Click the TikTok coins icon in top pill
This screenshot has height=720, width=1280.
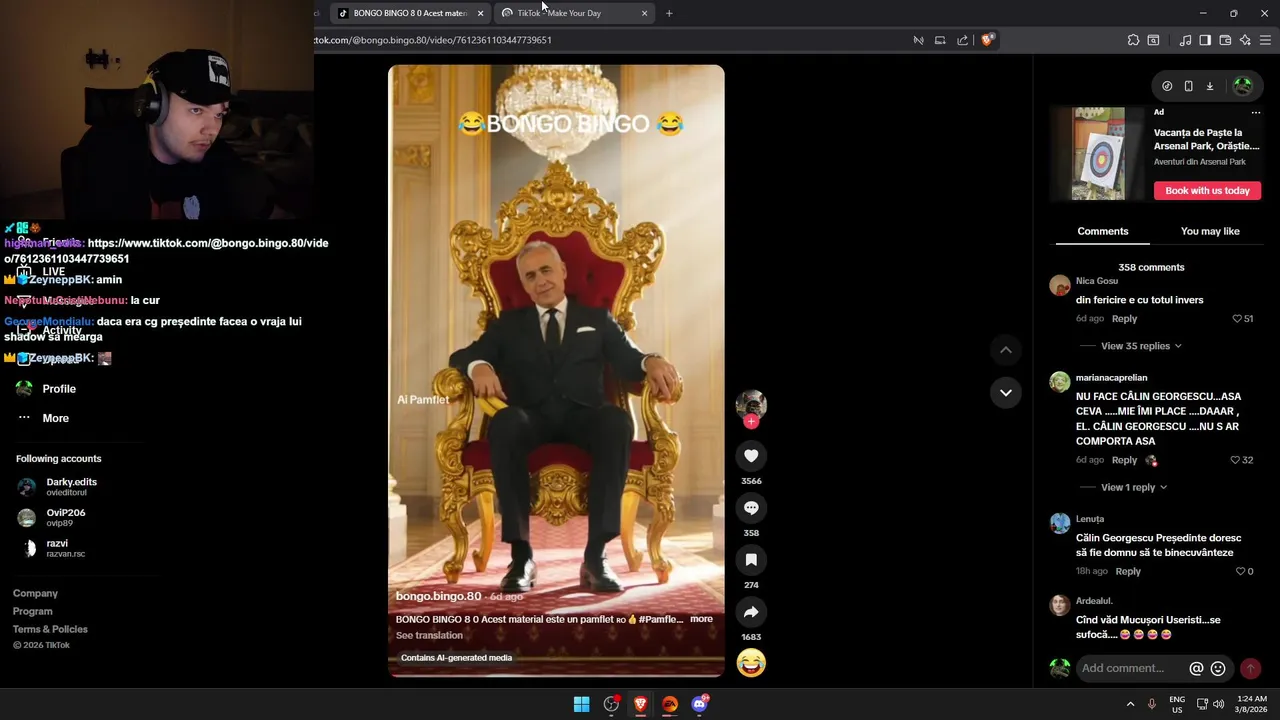1167,86
